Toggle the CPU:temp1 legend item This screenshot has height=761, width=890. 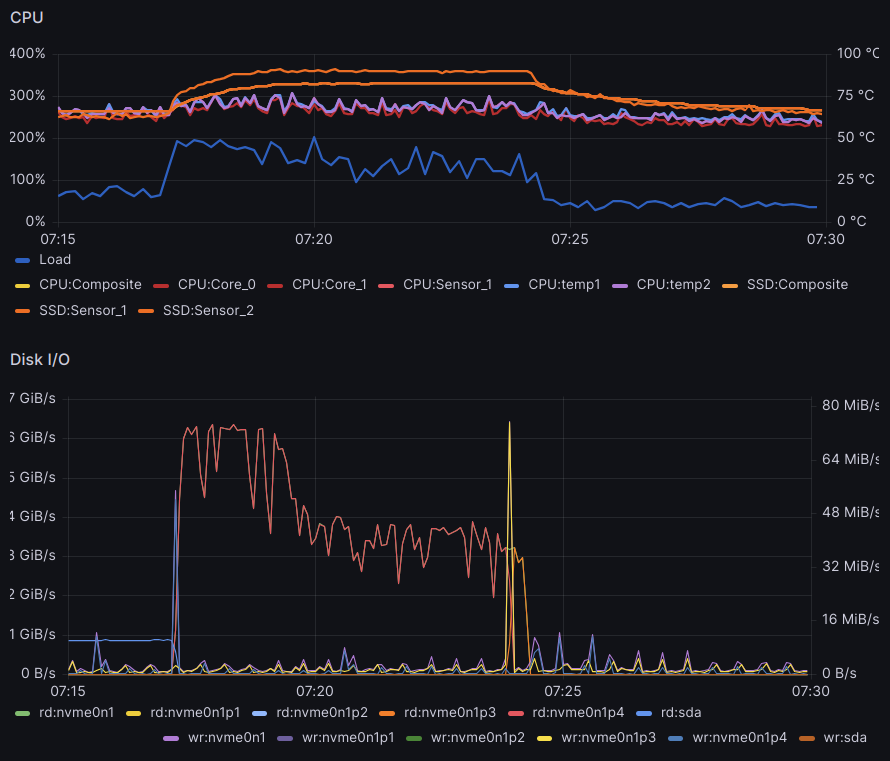tap(564, 285)
